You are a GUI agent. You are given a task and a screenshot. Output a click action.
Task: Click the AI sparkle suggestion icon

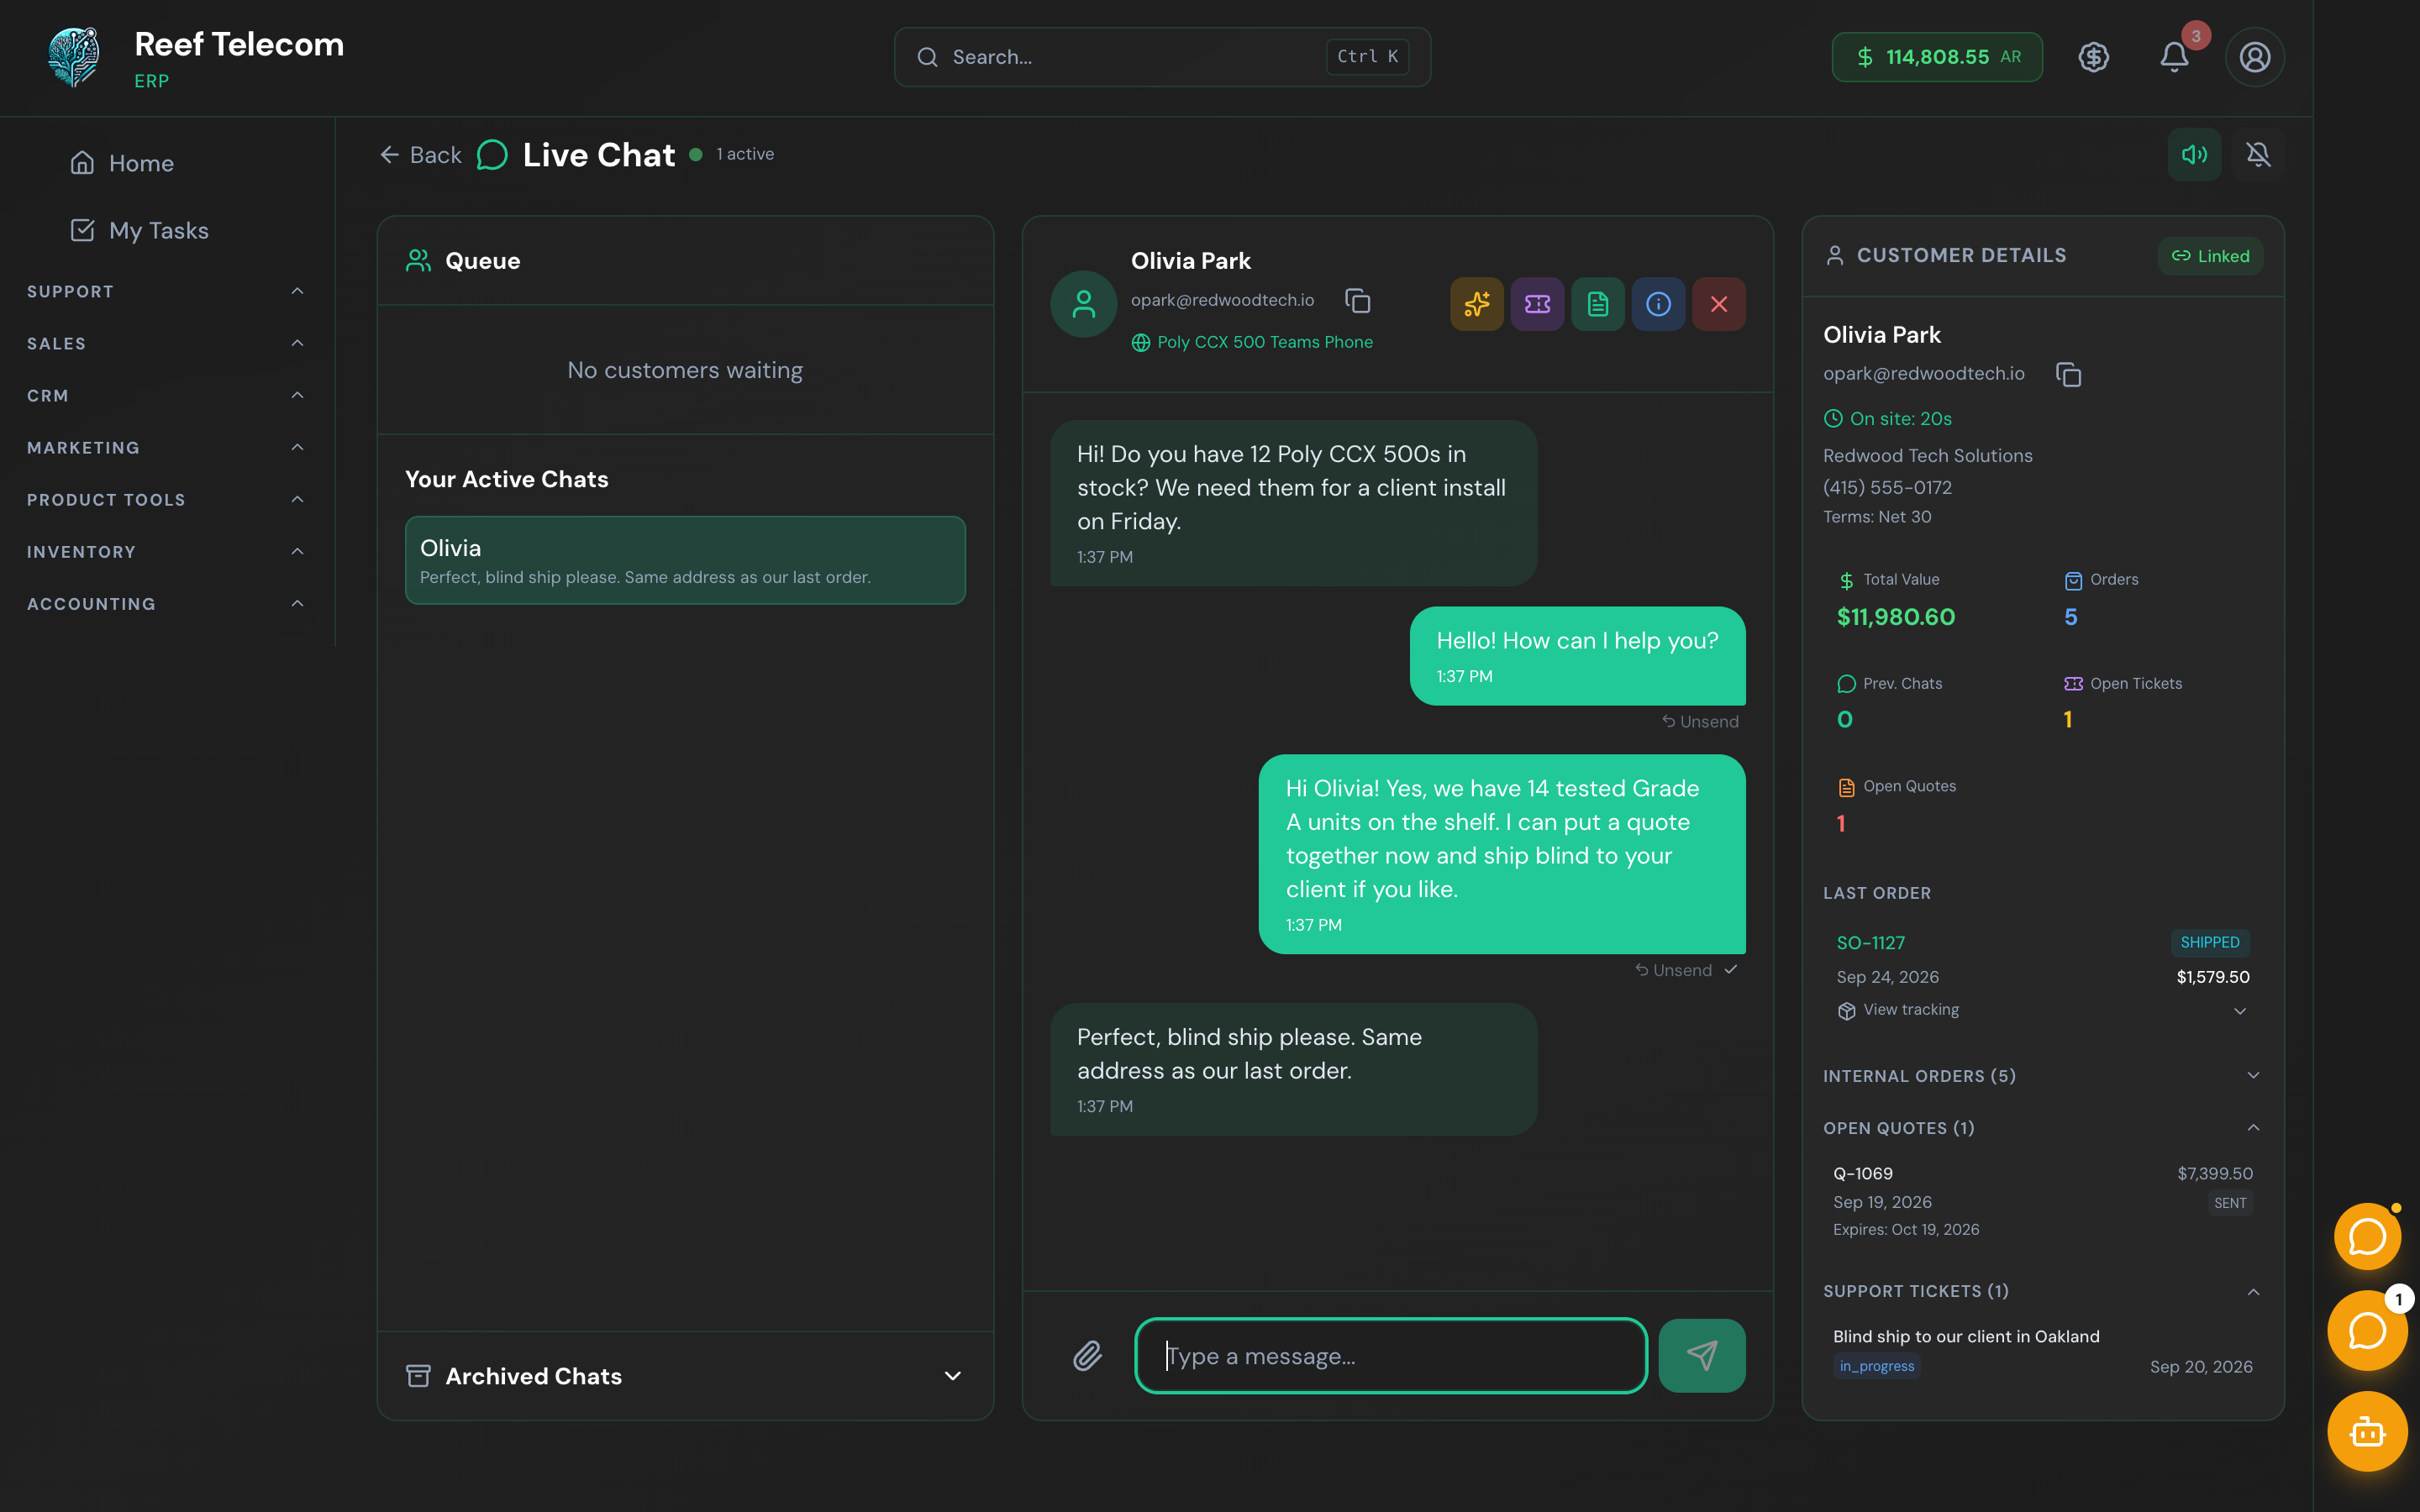coord(1476,304)
